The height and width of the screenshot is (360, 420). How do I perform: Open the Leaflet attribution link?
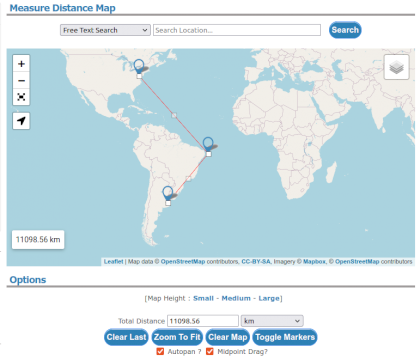click(x=113, y=262)
